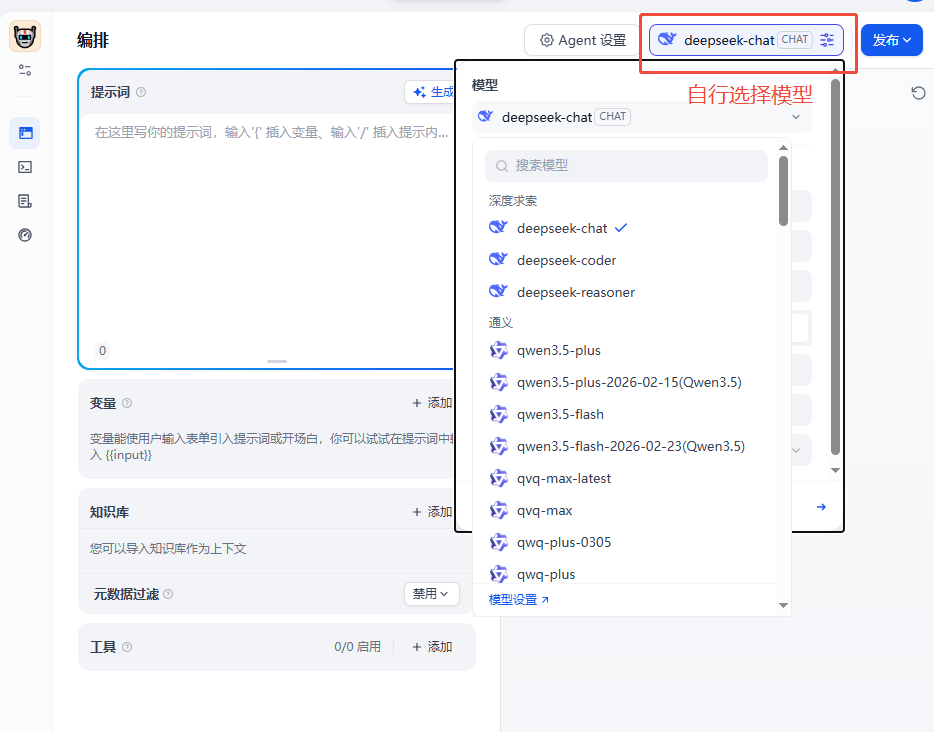
Task: Click help icon next to 提示词
Action: click(141, 92)
